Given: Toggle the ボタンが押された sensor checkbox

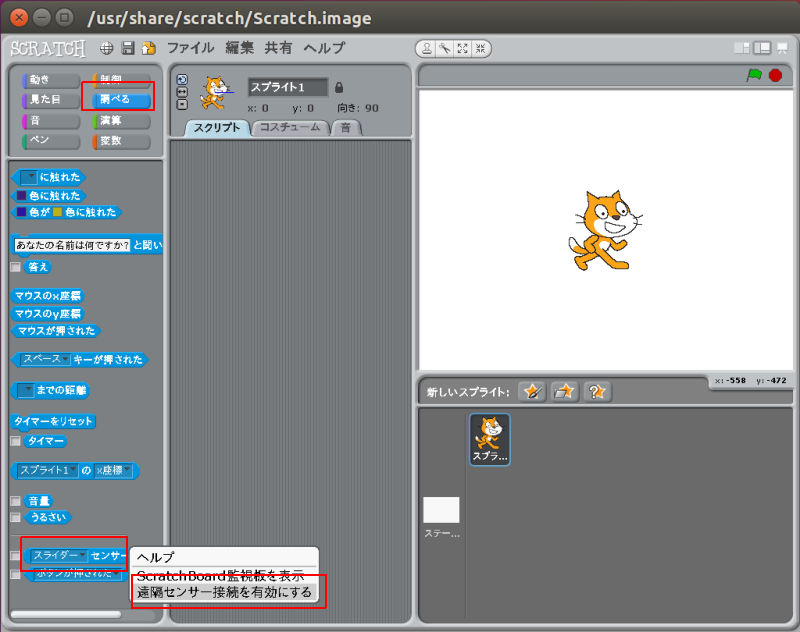Looking at the screenshot, I should tap(15, 574).
